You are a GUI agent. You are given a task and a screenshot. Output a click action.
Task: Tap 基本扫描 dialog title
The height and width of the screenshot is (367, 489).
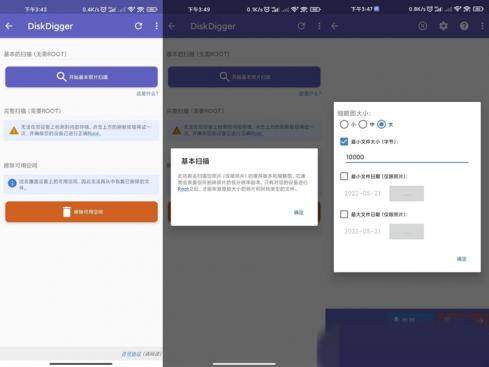[x=195, y=161]
